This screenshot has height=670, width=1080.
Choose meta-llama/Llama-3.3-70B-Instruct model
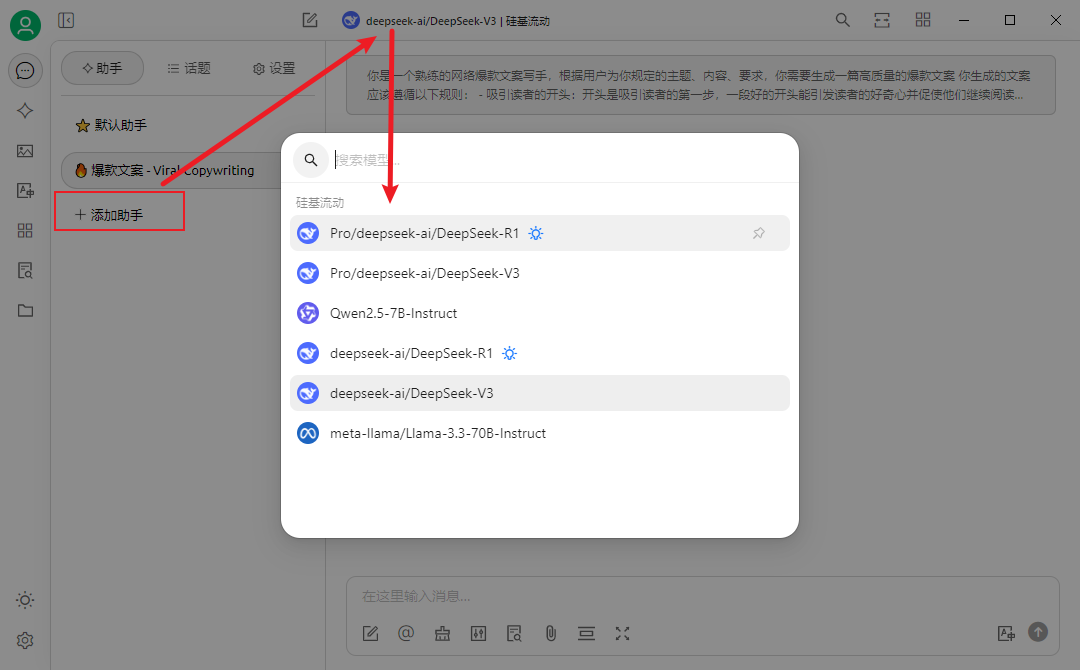[x=539, y=433]
